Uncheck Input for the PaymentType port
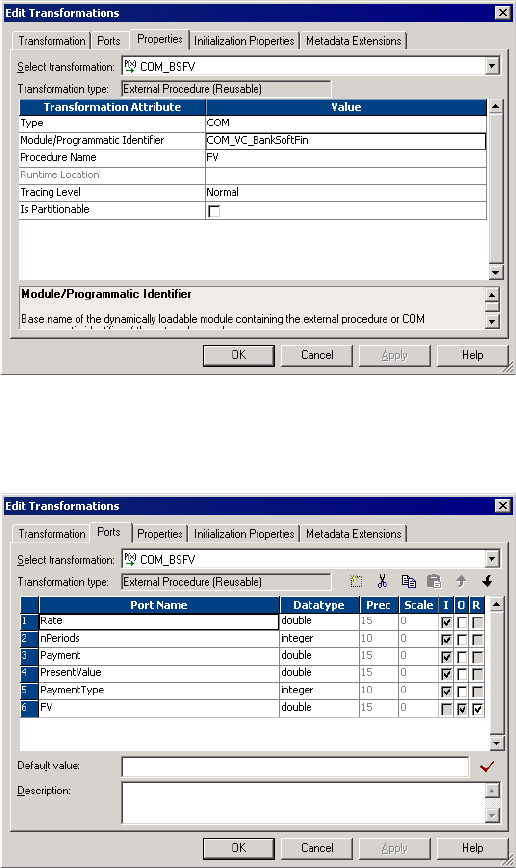 446,691
